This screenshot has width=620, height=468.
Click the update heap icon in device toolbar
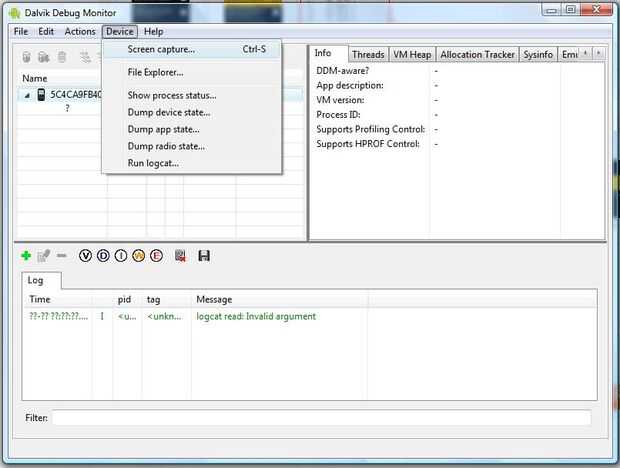(x=43, y=57)
